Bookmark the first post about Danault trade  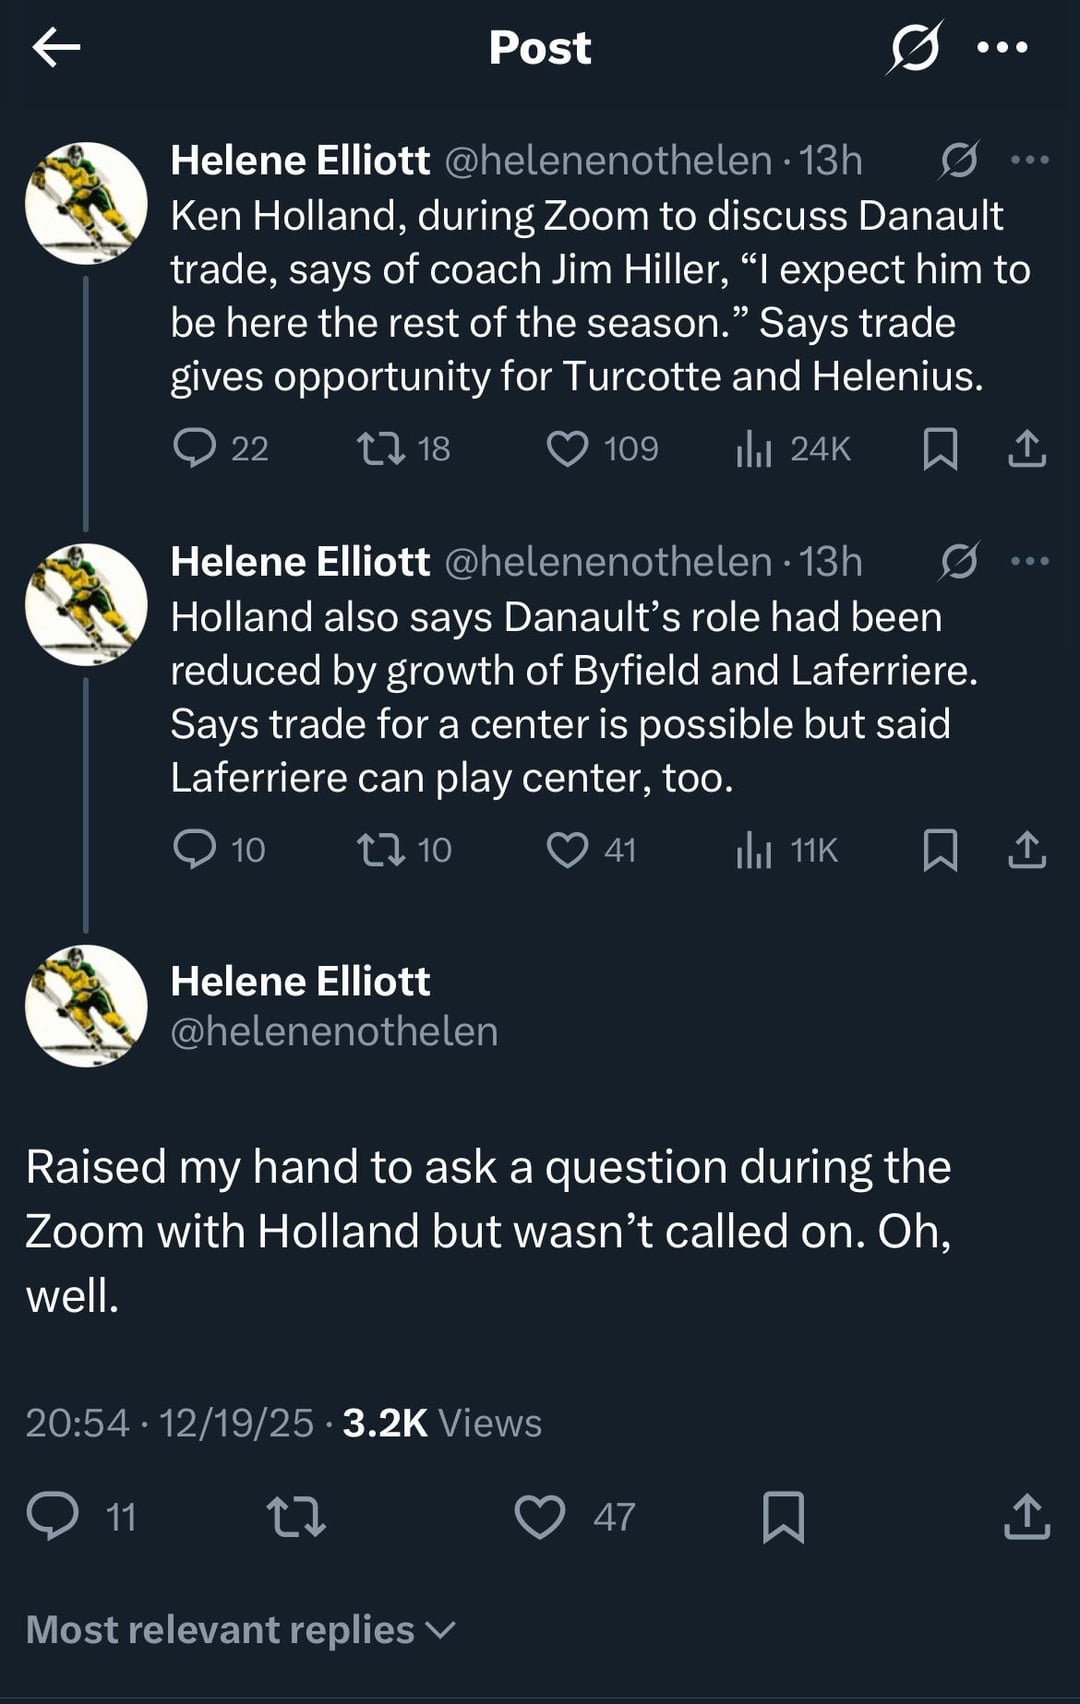[x=940, y=449]
